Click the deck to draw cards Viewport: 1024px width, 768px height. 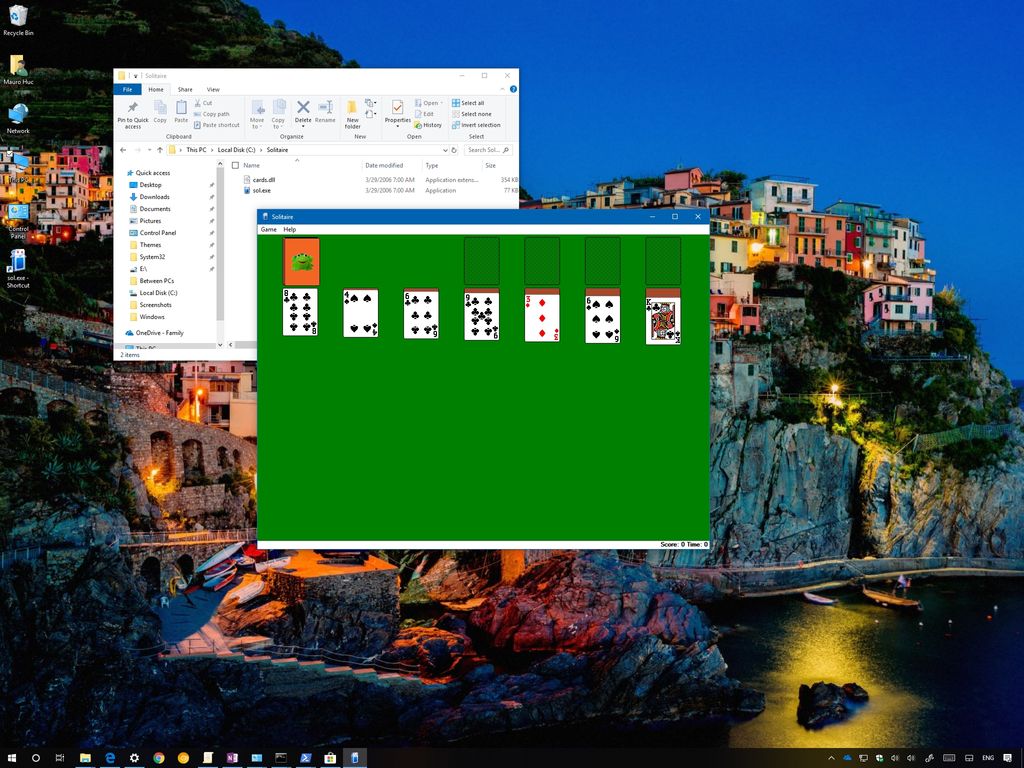(x=300, y=260)
